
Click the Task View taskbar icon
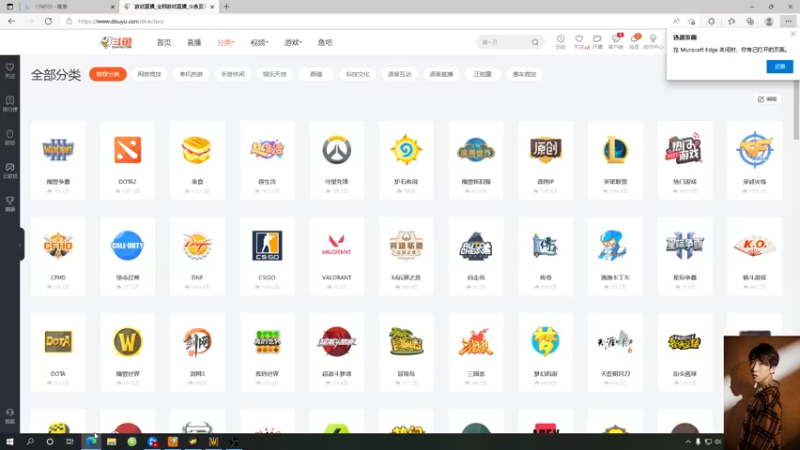70,442
